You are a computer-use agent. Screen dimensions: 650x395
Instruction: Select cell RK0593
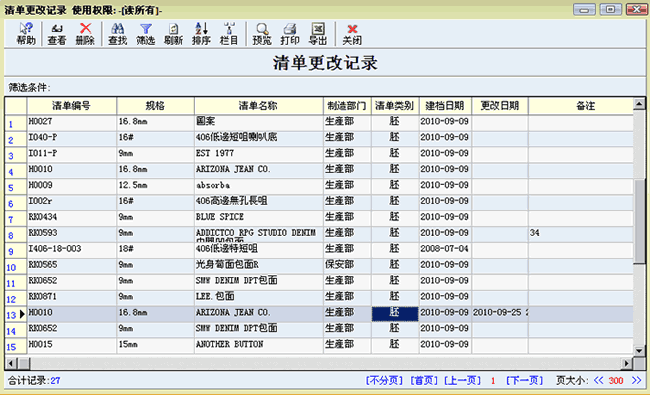click(x=72, y=233)
